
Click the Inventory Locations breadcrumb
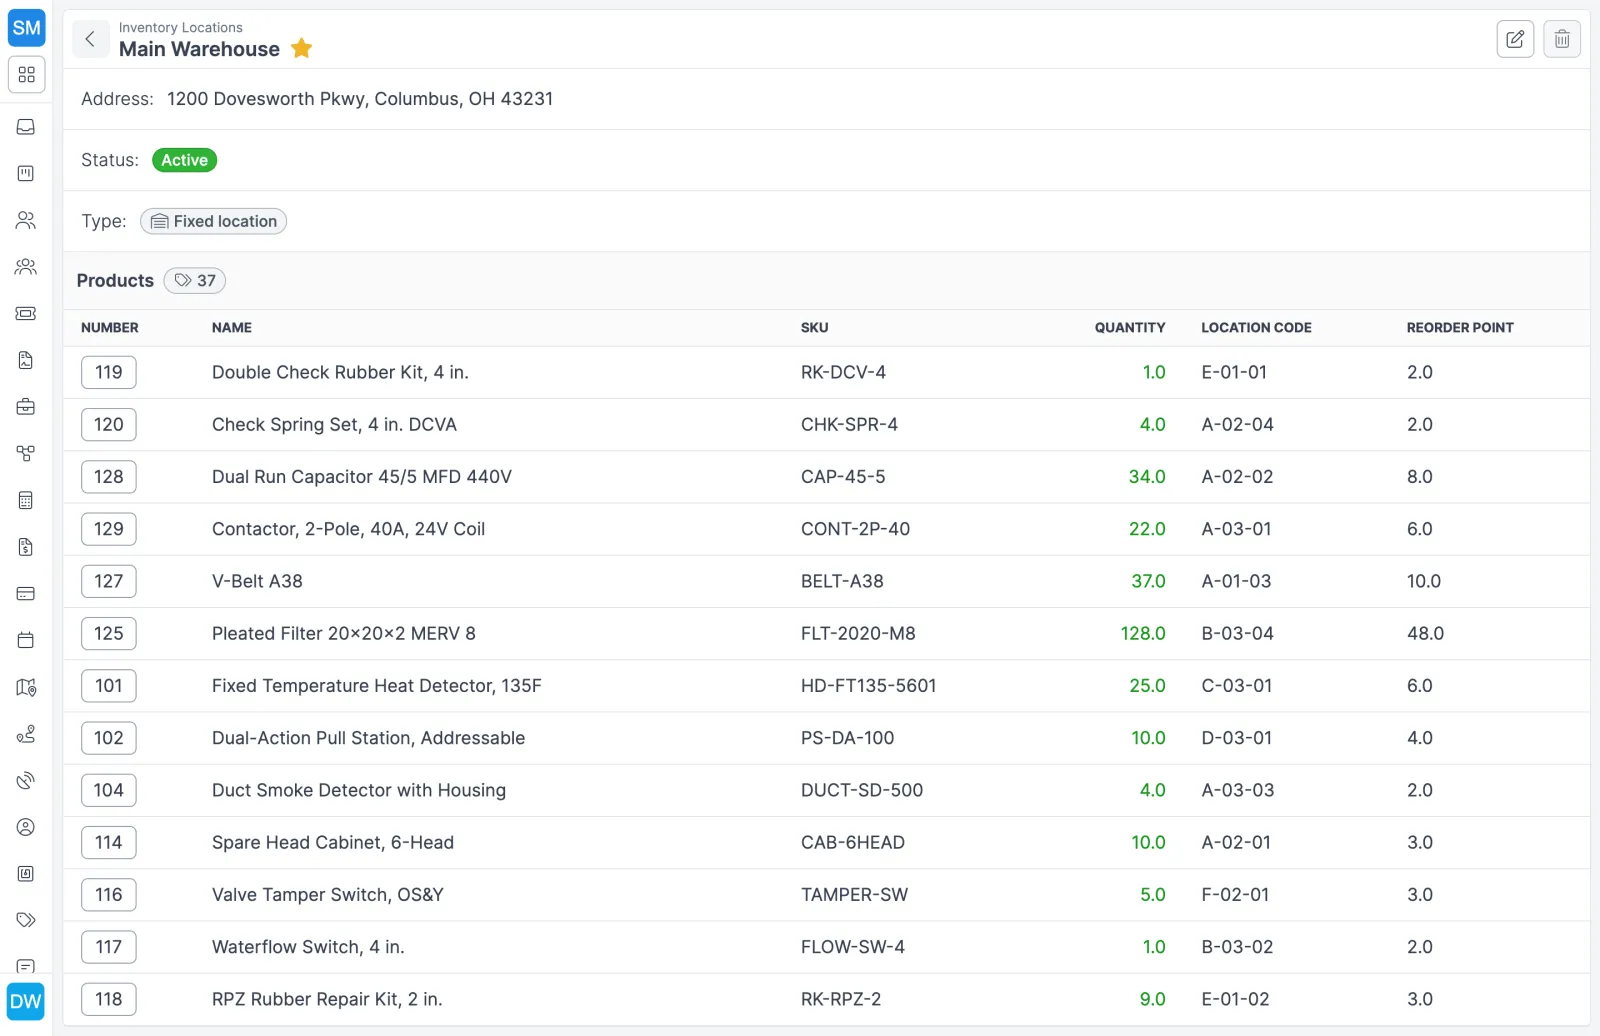pyautogui.click(x=180, y=27)
